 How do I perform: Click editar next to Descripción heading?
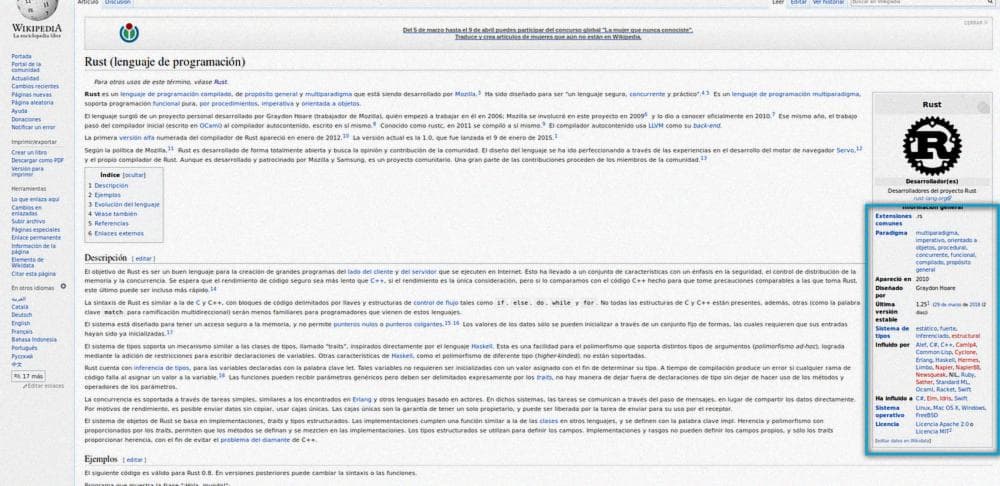143,259
